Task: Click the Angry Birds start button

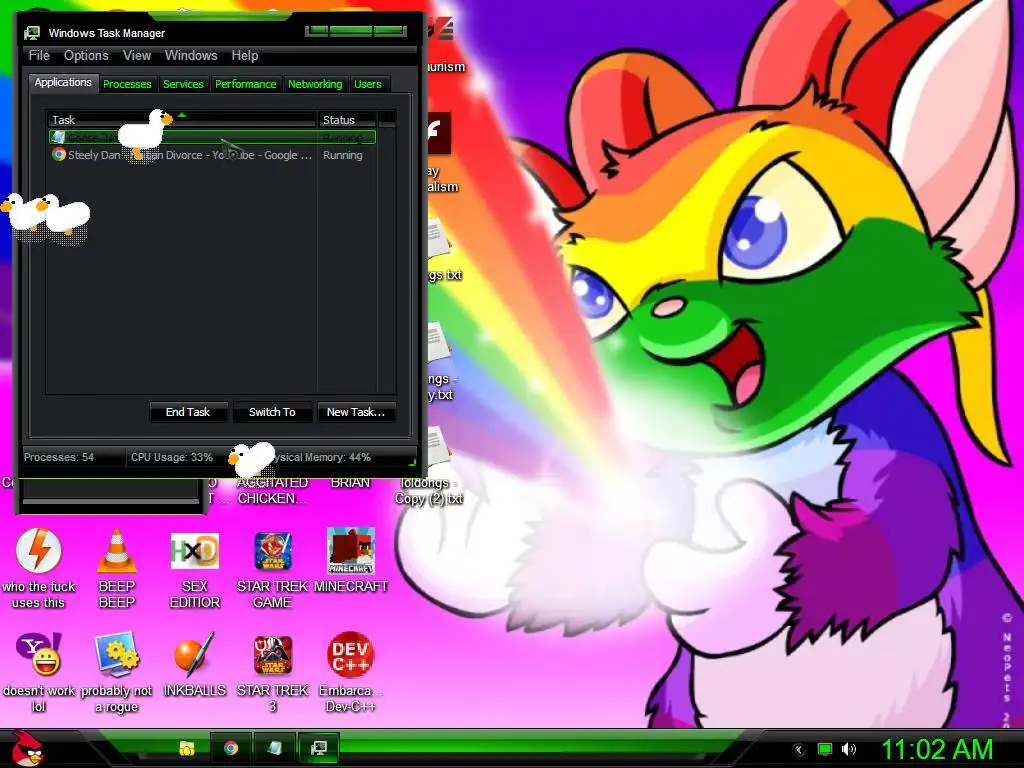Action: pos(27,748)
